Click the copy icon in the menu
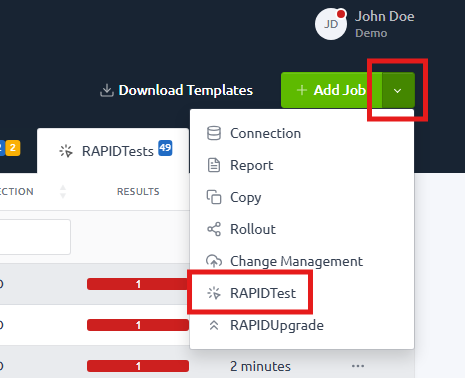This screenshot has width=465, height=378. click(x=214, y=197)
